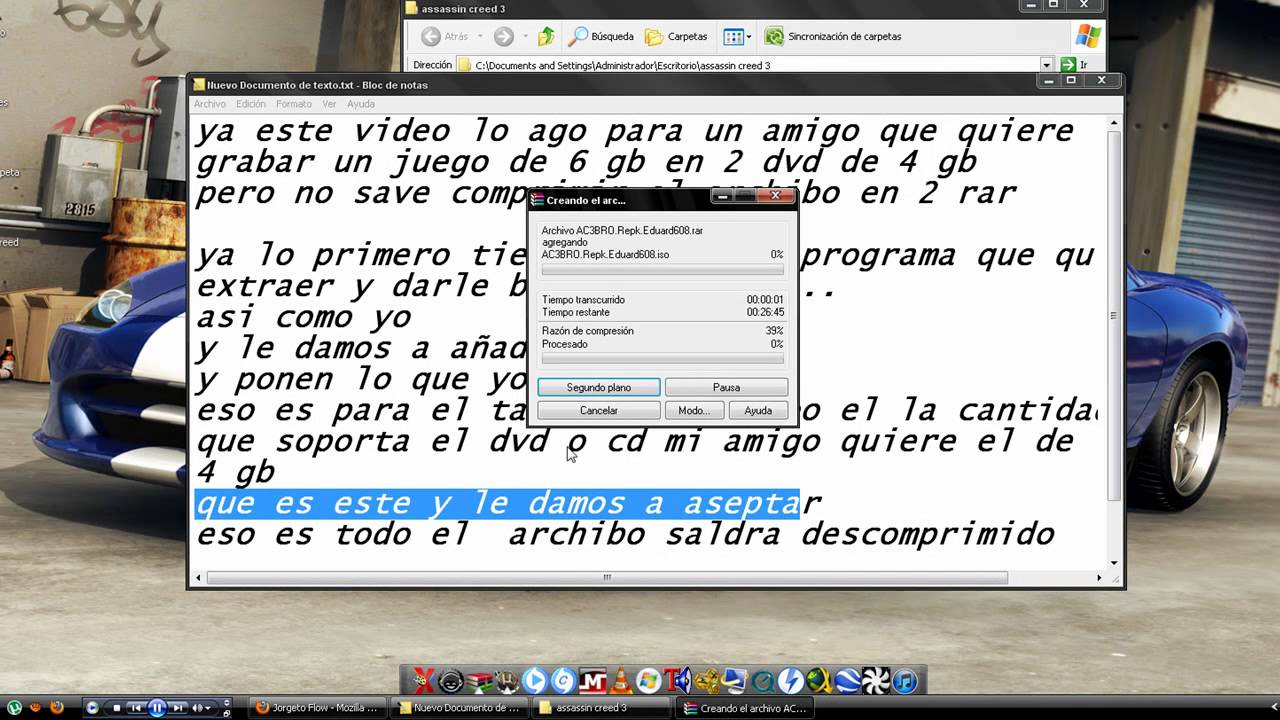This screenshot has height=720, width=1280.
Task: Click the Ir go button
Action: [x=1076, y=65]
